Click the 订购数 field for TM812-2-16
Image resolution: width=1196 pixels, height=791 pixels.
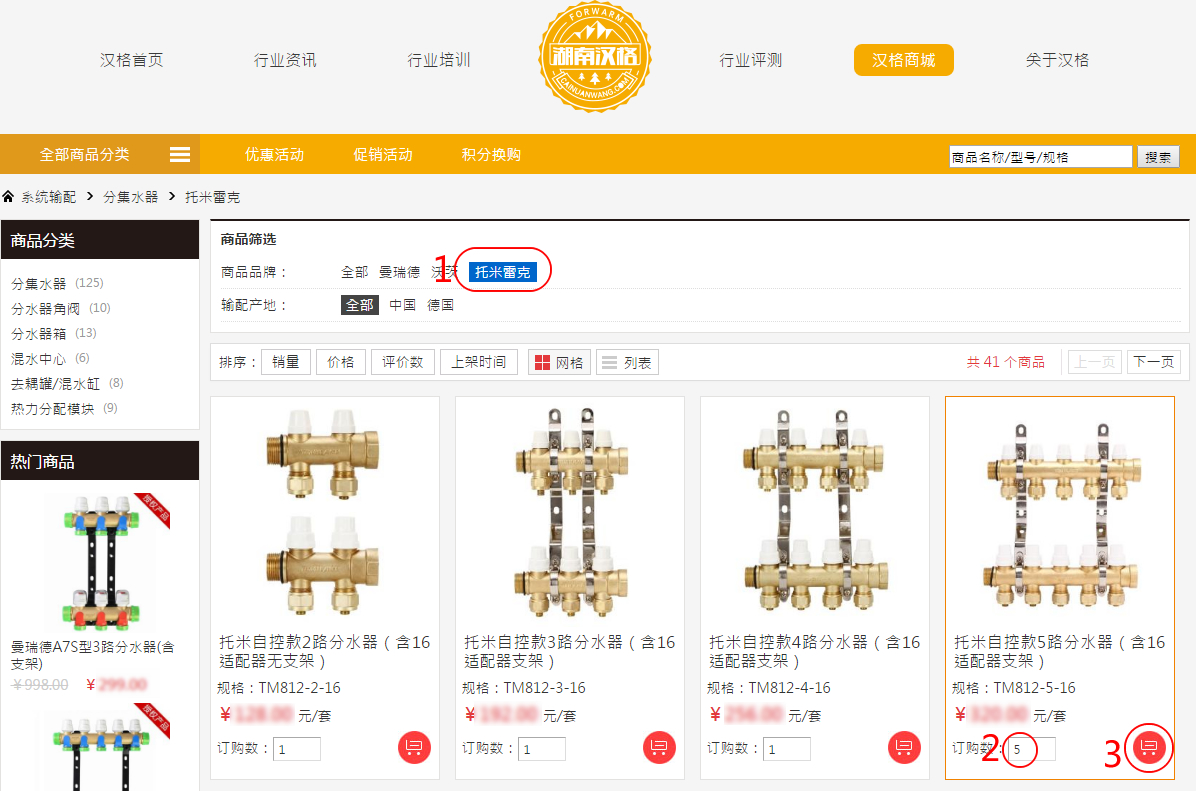[297, 749]
